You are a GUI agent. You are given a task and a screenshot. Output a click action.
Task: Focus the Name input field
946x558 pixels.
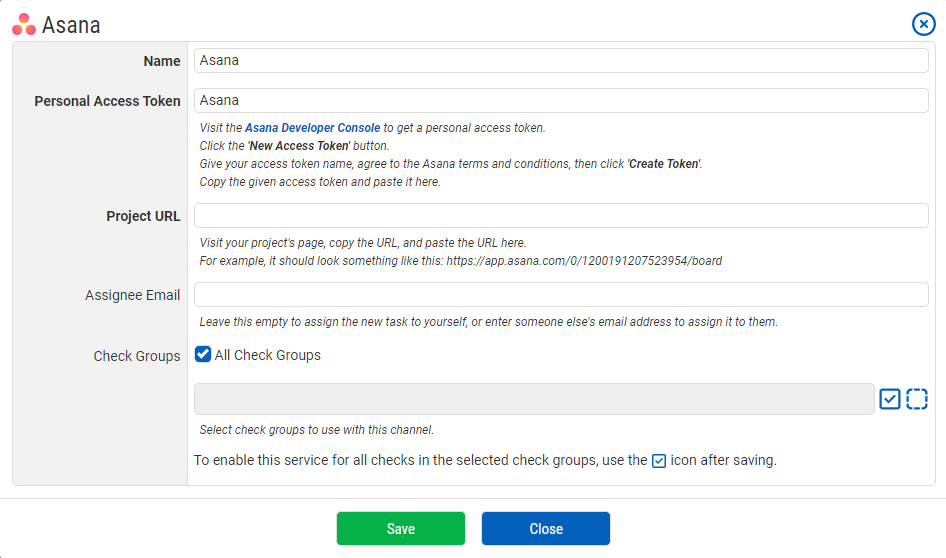click(561, 61)
